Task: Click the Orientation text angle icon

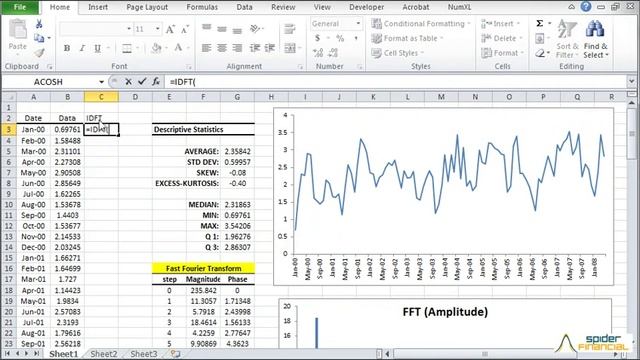Action: click(256, 29)
